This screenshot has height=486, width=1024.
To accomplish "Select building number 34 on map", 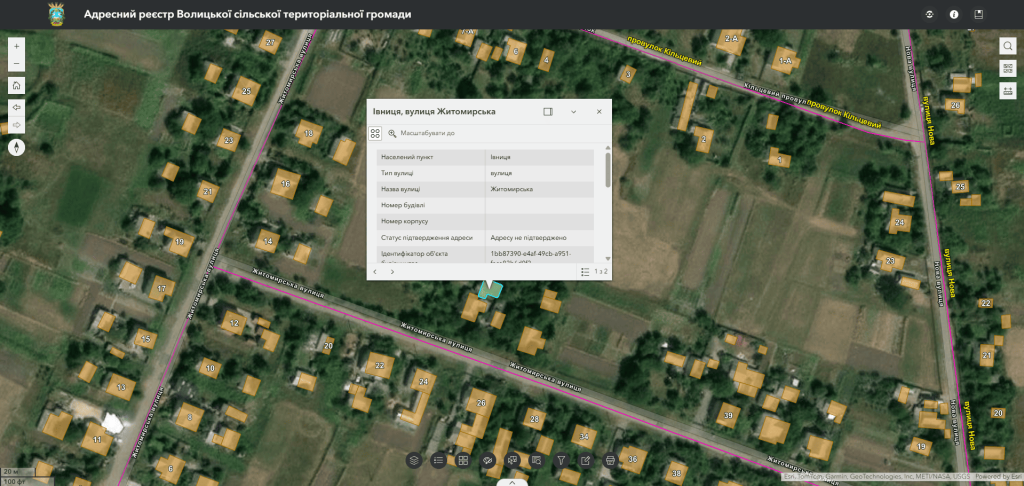I will click(584, 436).
